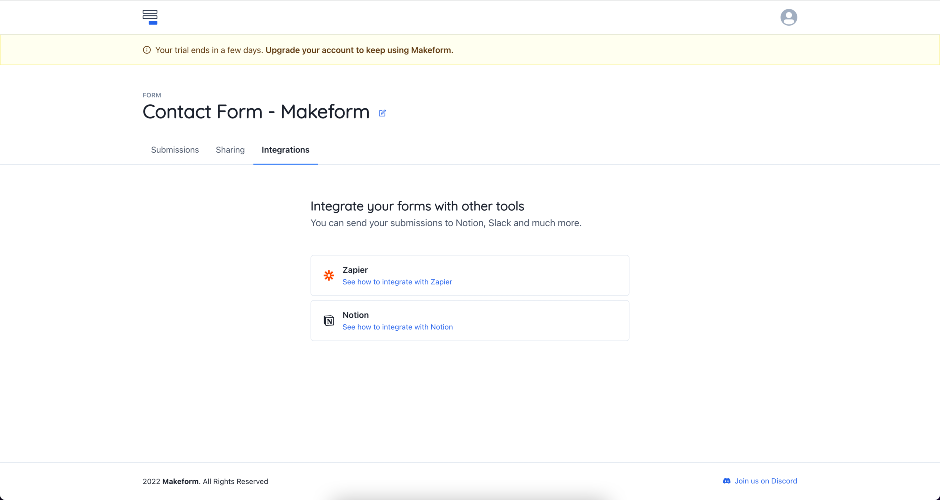The height and width of the screenshot is (500, 940).
Task: Click the 'Contact Form - Makeform' title
Action: pos(256,112)
